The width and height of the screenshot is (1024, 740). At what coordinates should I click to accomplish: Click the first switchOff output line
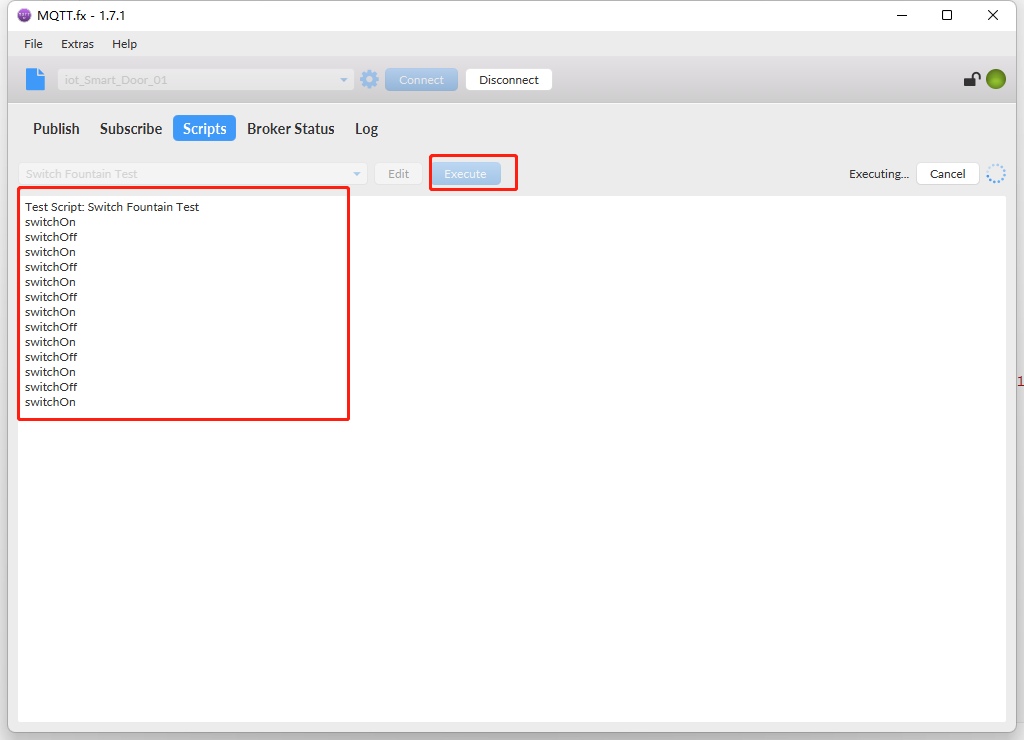pyautogui.click(x=51, y=237)
